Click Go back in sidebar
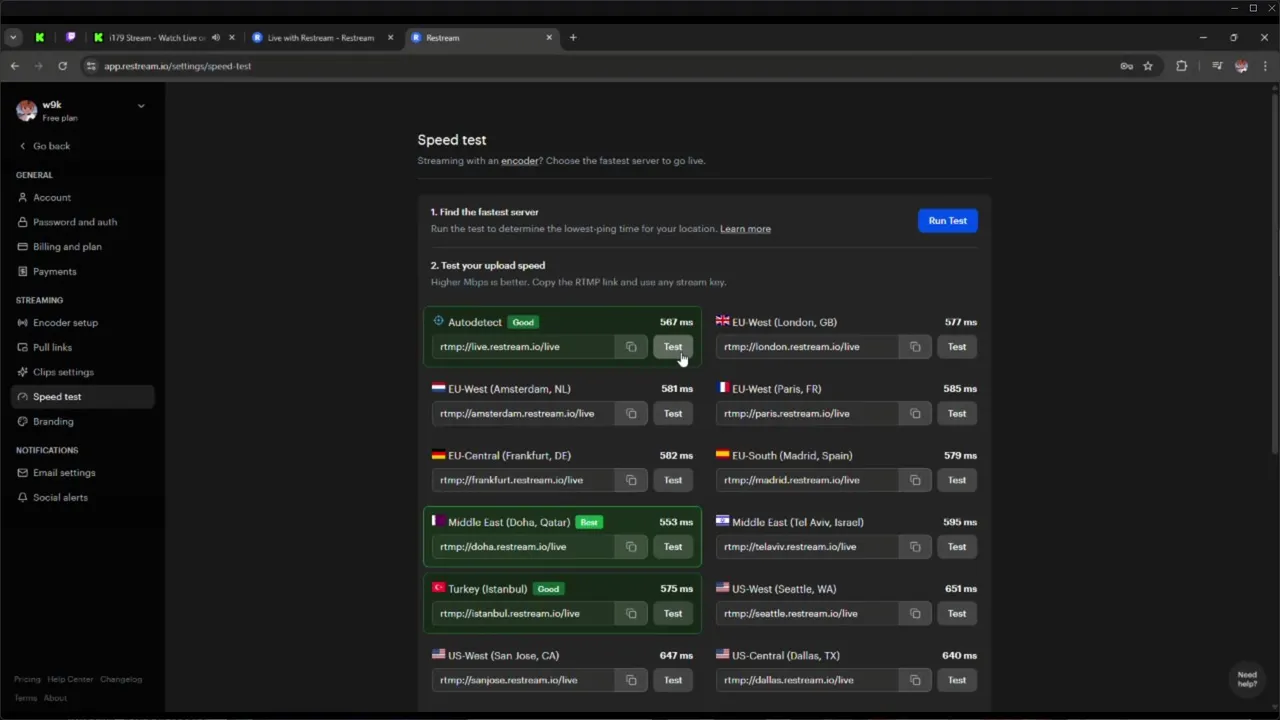Viewport: 1280px width, 720px height. pyautogui.click(x=45, y=146)
